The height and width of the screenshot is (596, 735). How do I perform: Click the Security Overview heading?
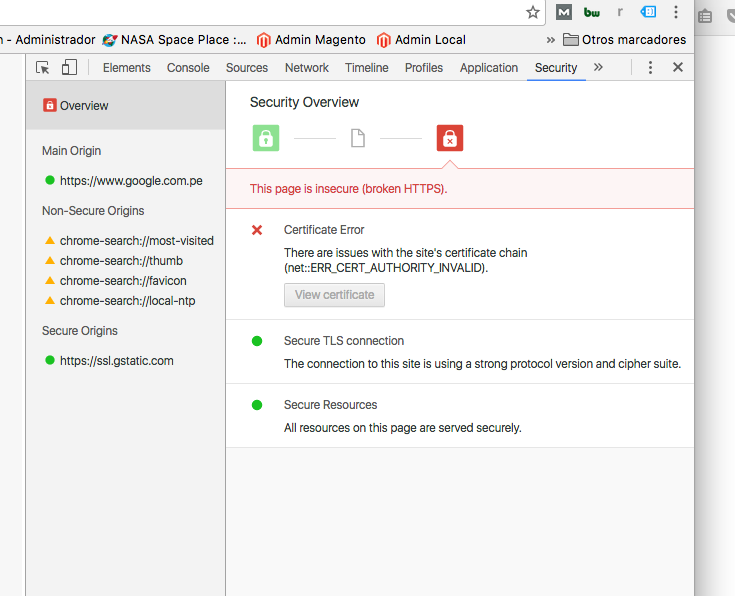coord(304,102)
